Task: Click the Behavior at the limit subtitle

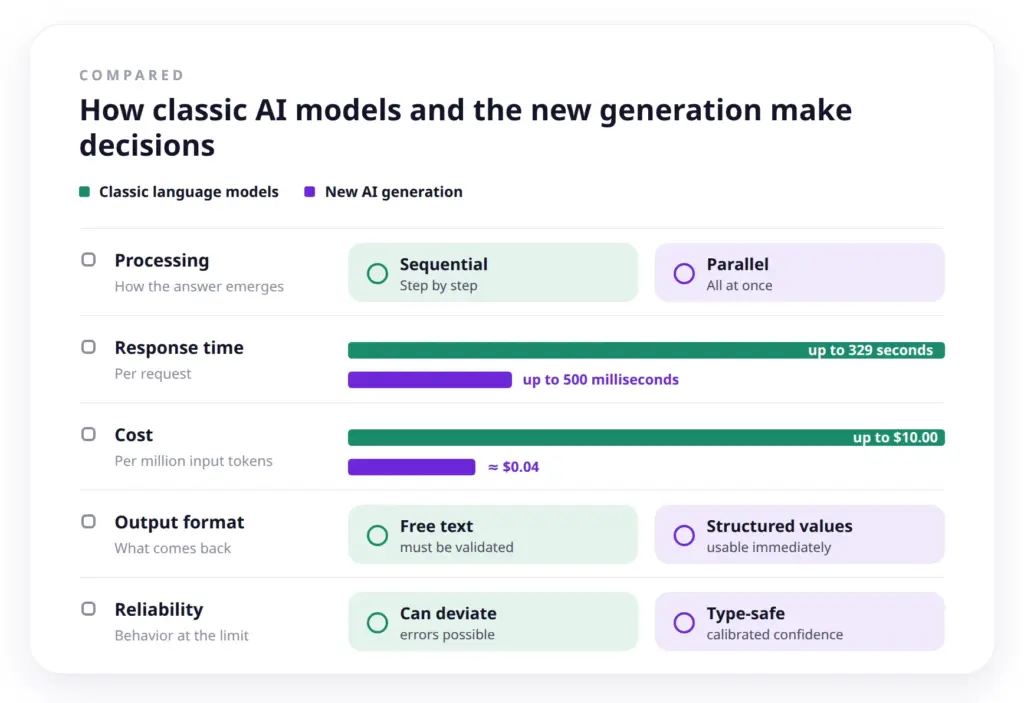Action: [x=182, y=635]
